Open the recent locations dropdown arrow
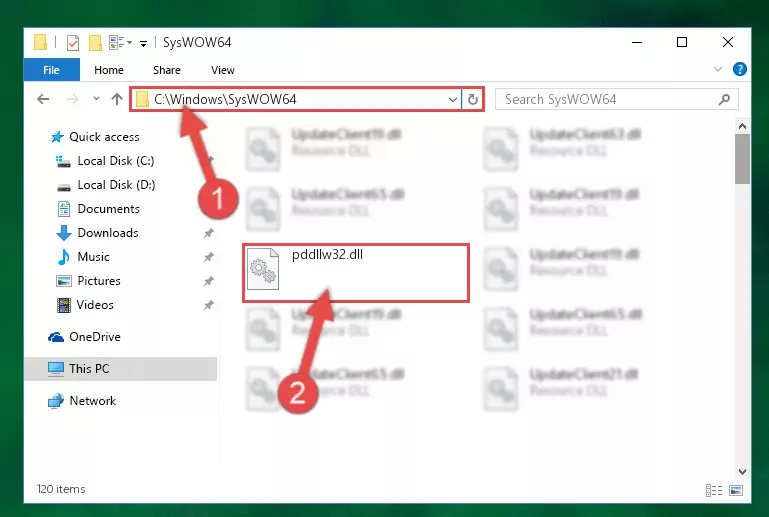This screenshot has width=769, height=517. 96,99
